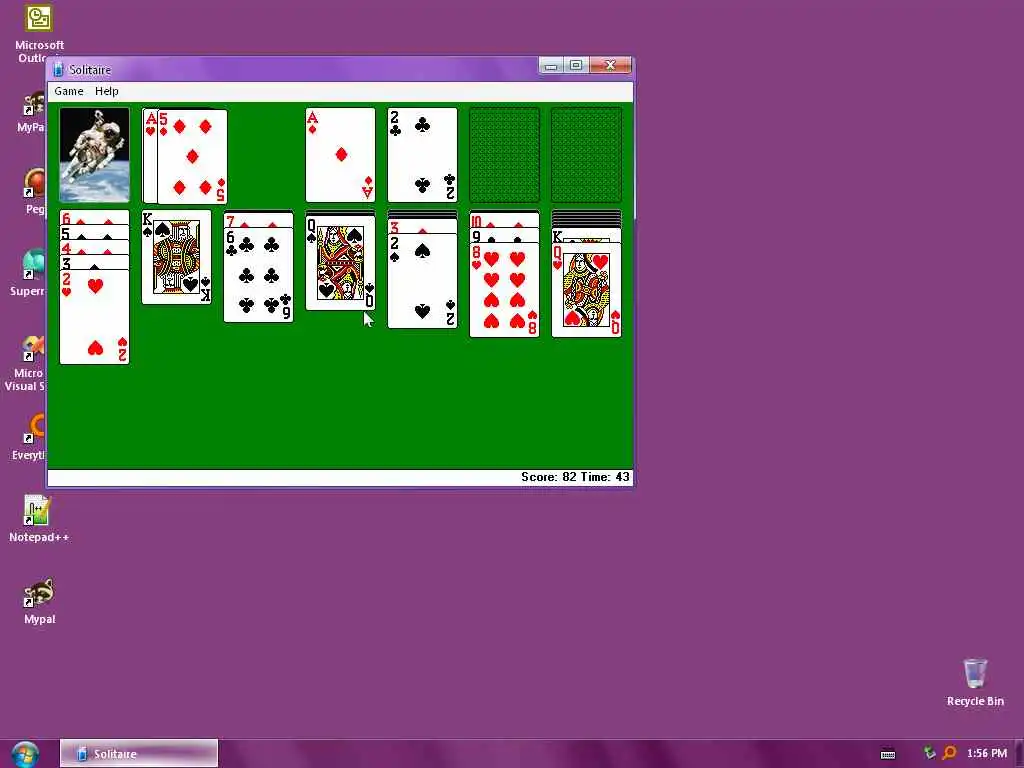Select the Queen of spades card
The image size is (1024, 768).
[x=340, y=263]
